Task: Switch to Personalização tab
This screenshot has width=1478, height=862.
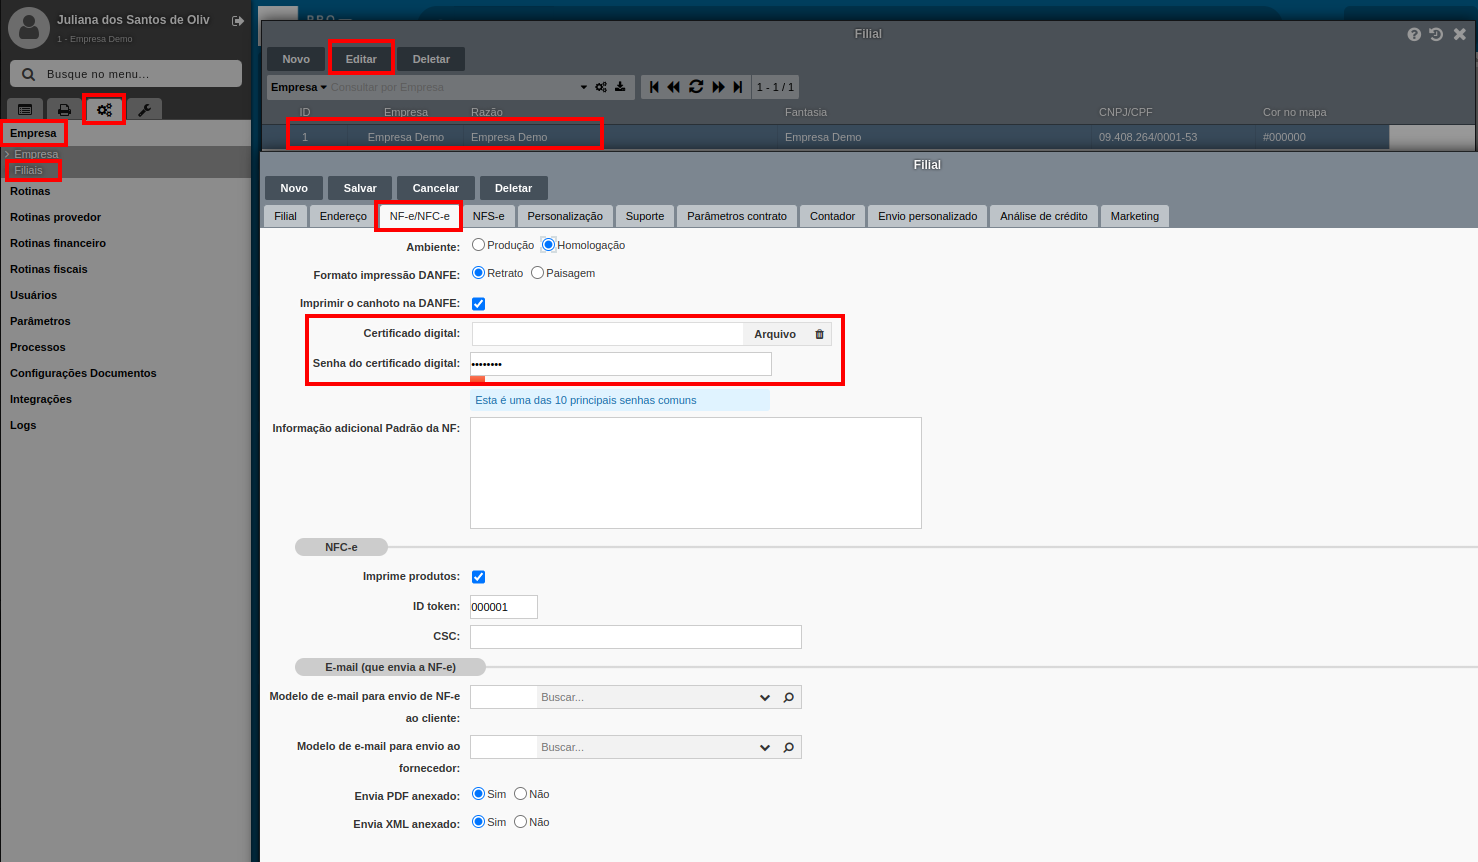Action: point(565,216)
